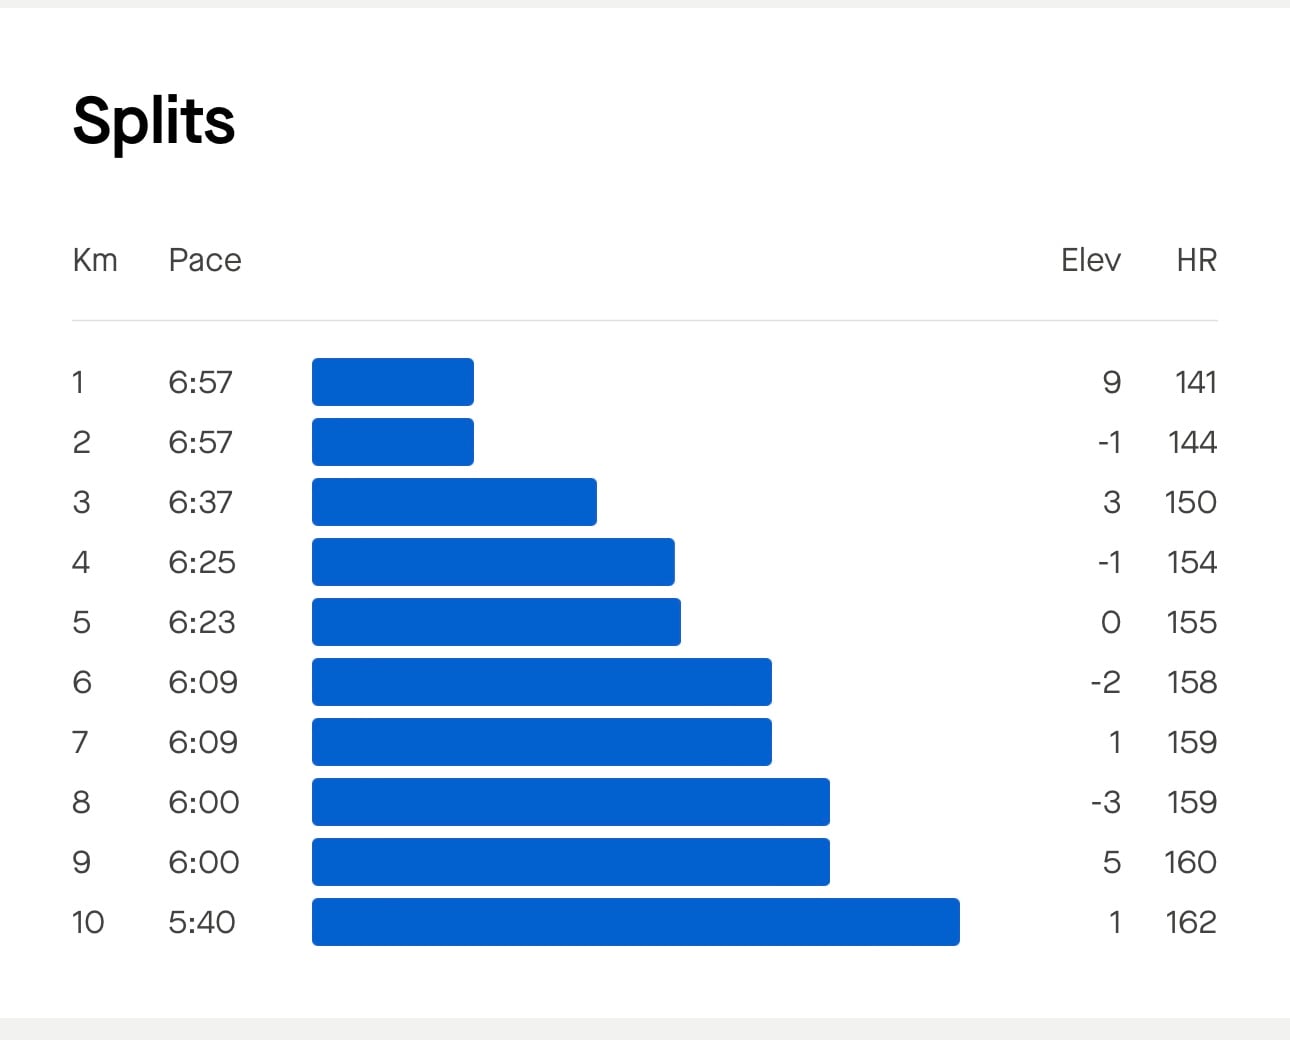Click the 6:25 pace bar
This screenshot has width=1290, height=1040.
493,562
